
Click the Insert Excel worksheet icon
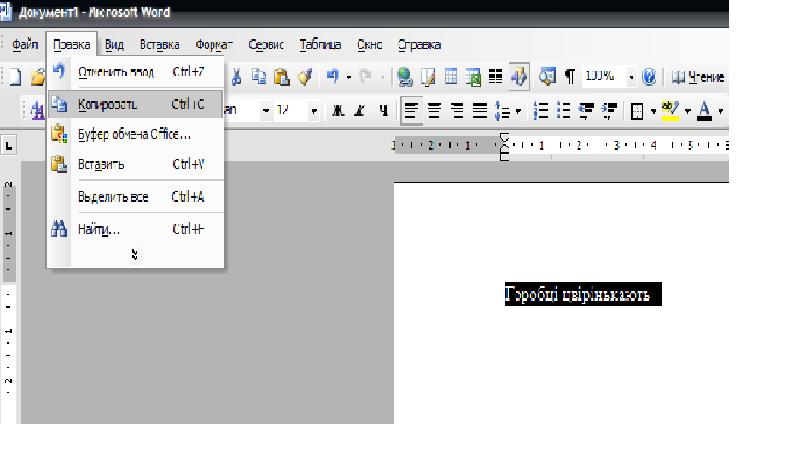point(473,77)
